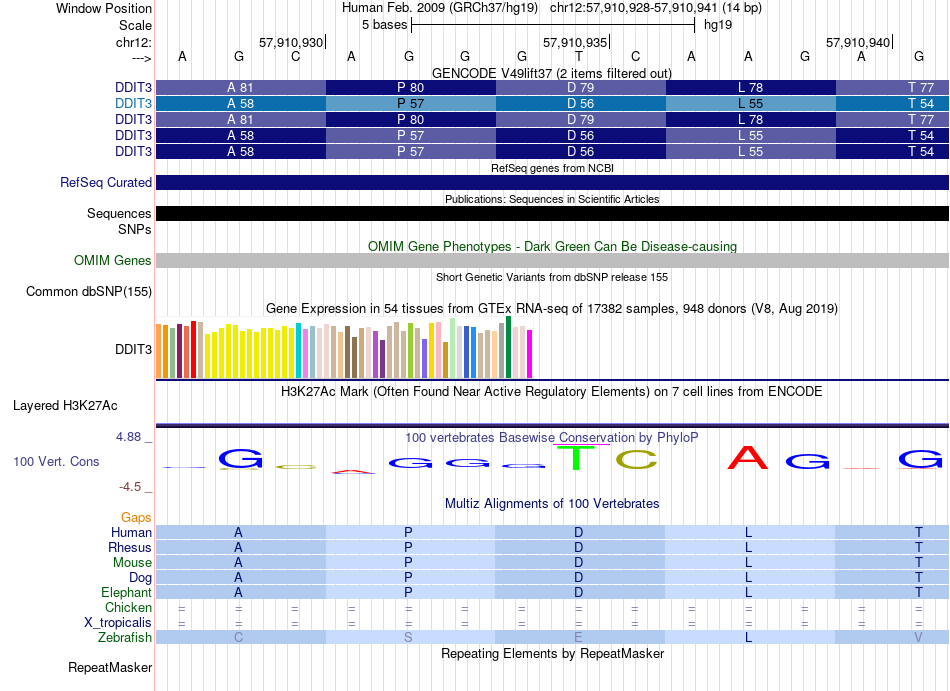This screenshot has width=950, height=691.
Task: Open the Common dbSNP(155) track label
Action: 88,291
